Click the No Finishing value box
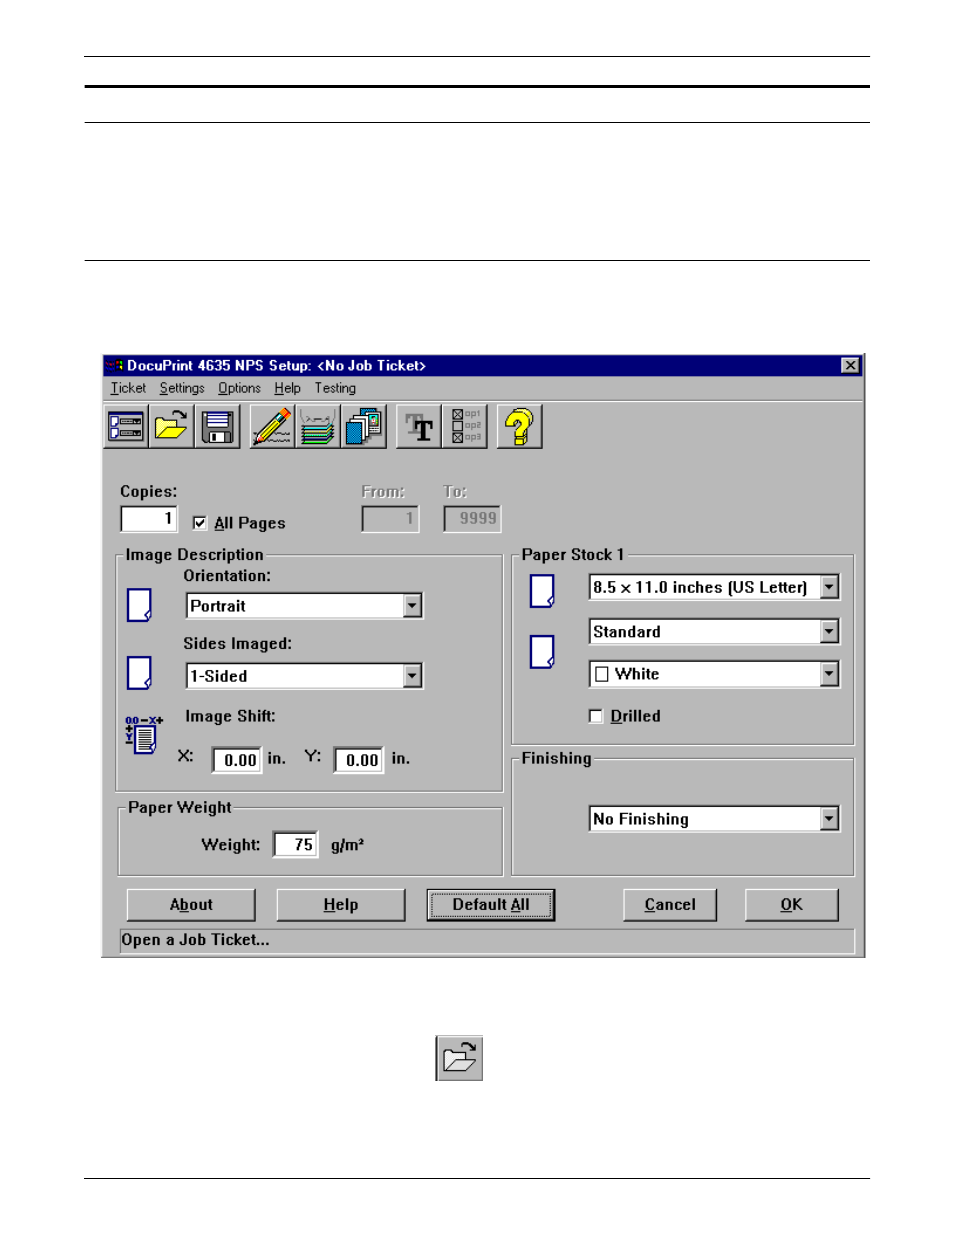This screenshot has width=954, height=1235. coord(705,819)
